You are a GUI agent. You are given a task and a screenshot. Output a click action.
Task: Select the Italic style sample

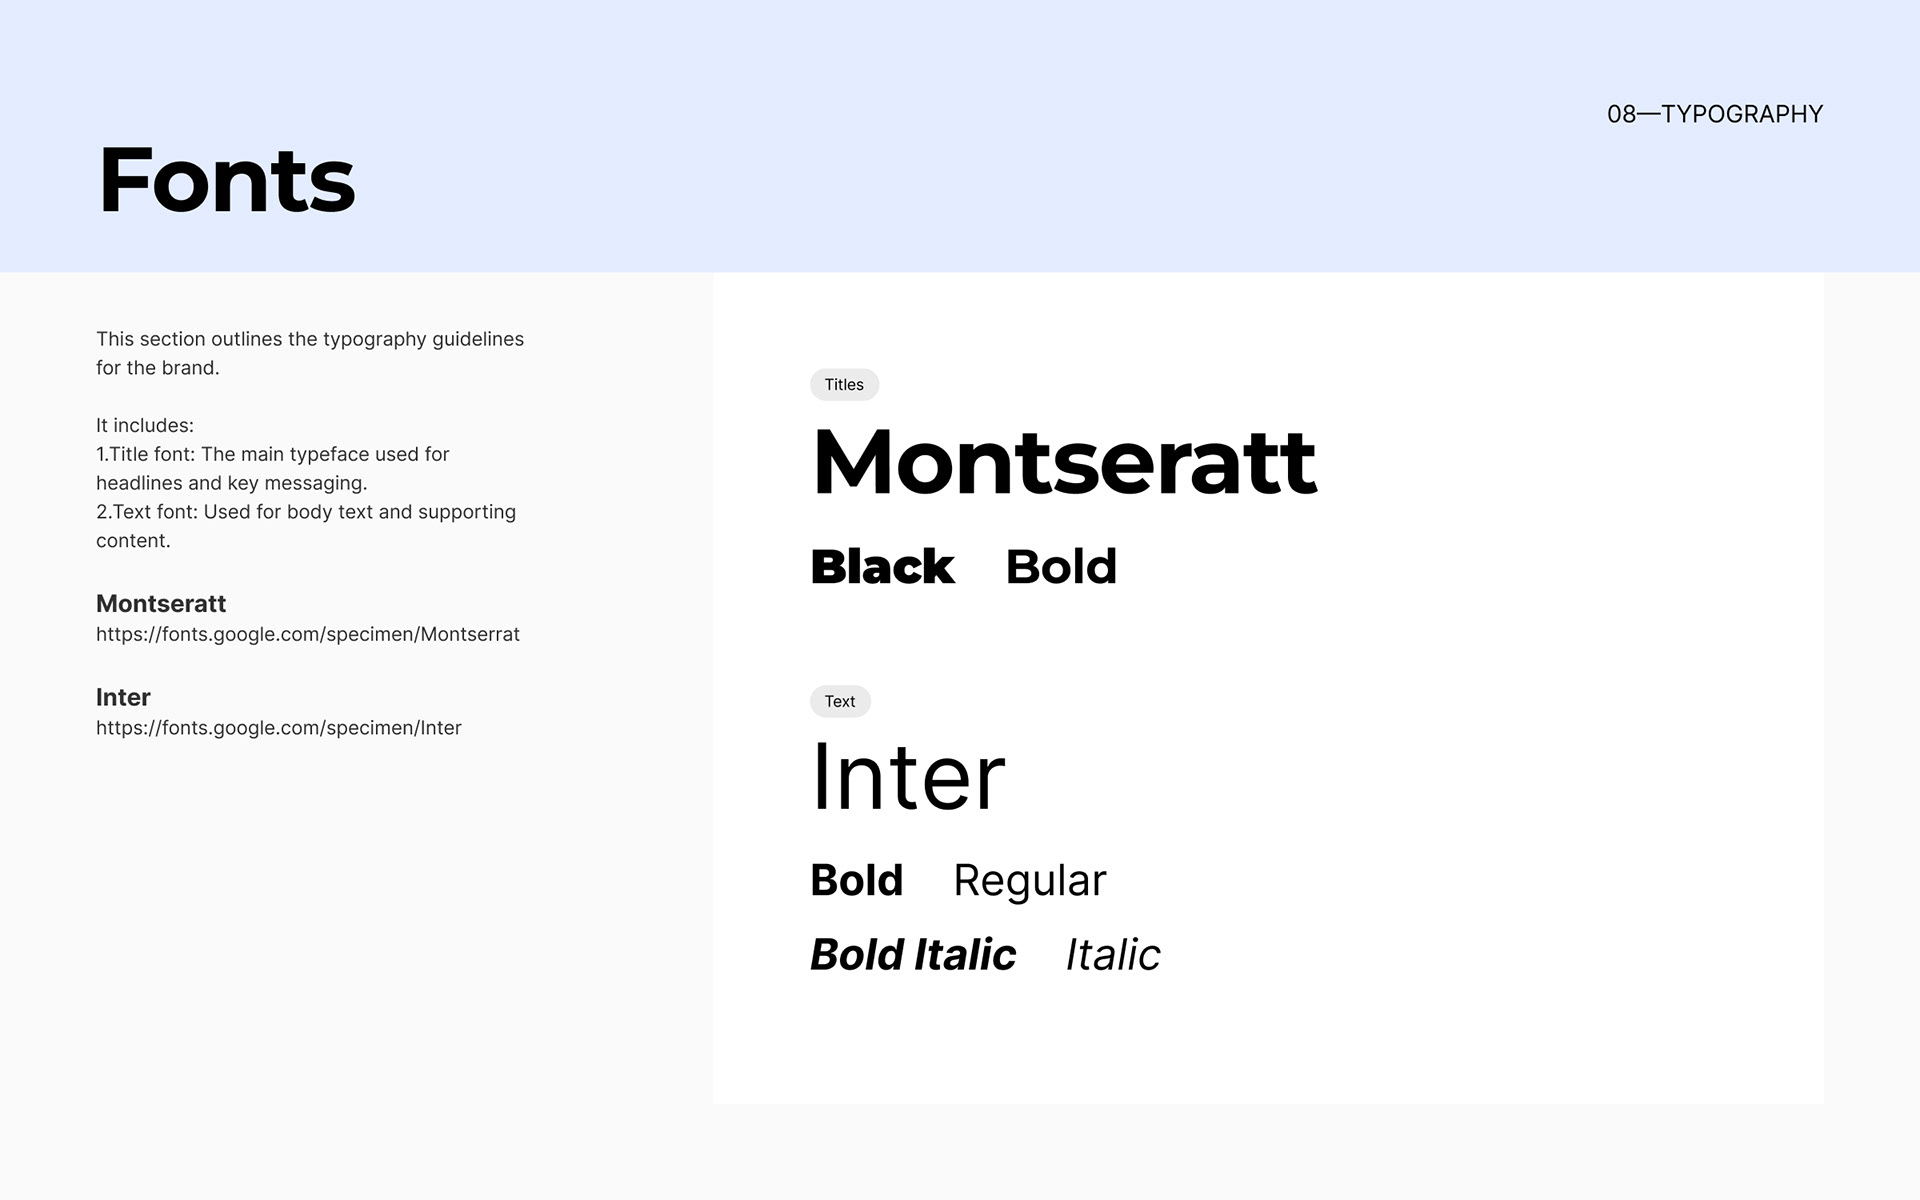point(1112,955)
